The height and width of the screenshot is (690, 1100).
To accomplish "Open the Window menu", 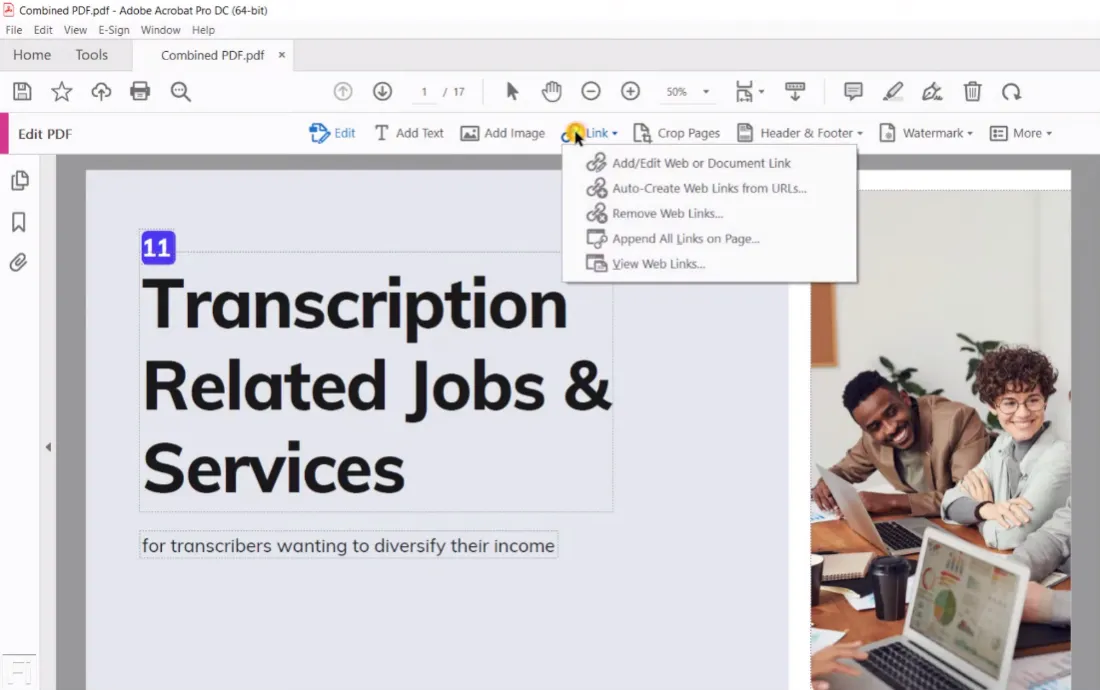I will (161, 30).
